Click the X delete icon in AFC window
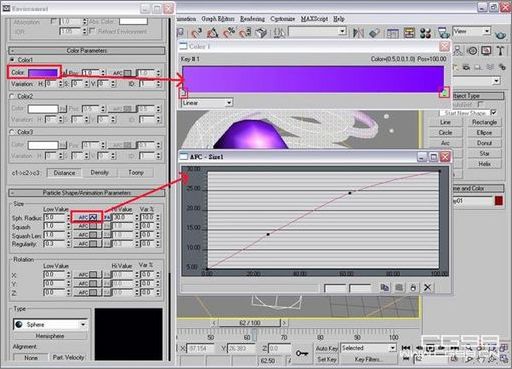 point(428,287)
